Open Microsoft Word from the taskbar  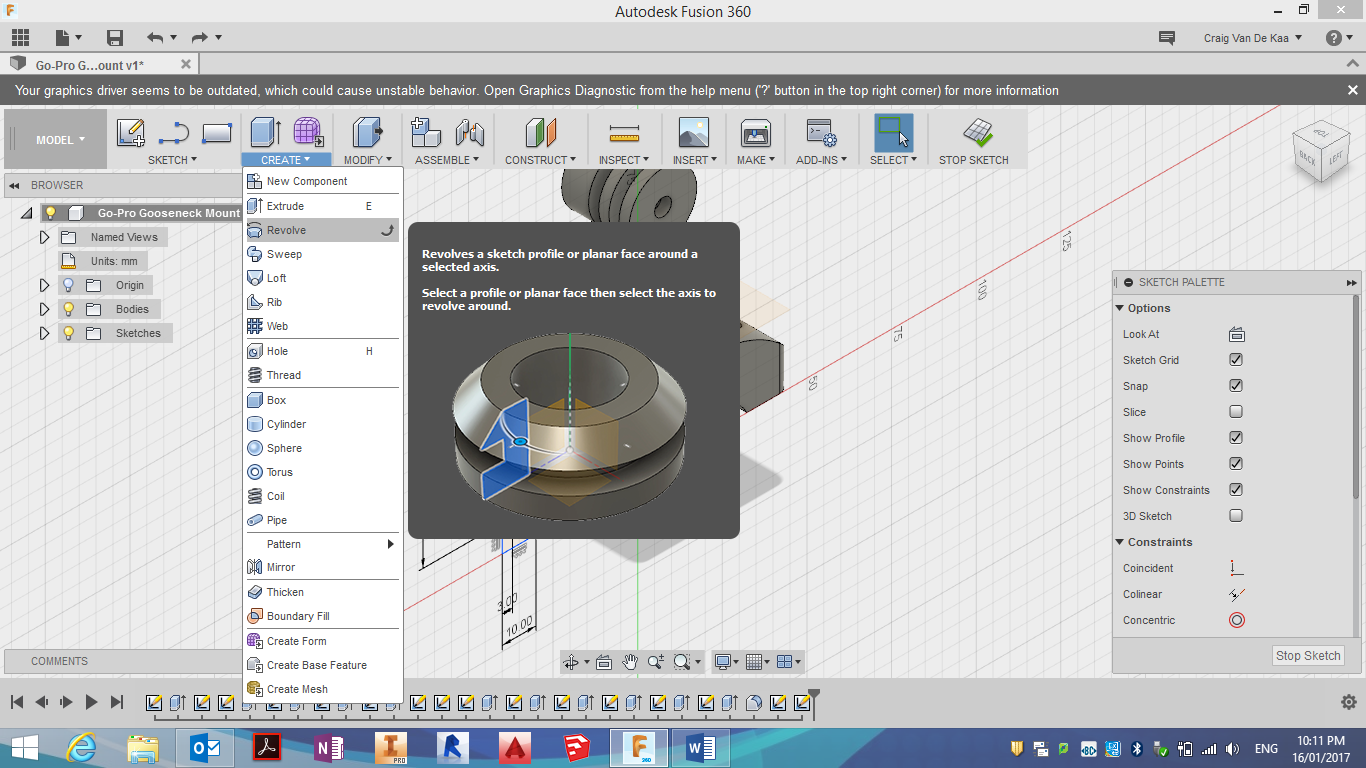click(x=701, y=748)
